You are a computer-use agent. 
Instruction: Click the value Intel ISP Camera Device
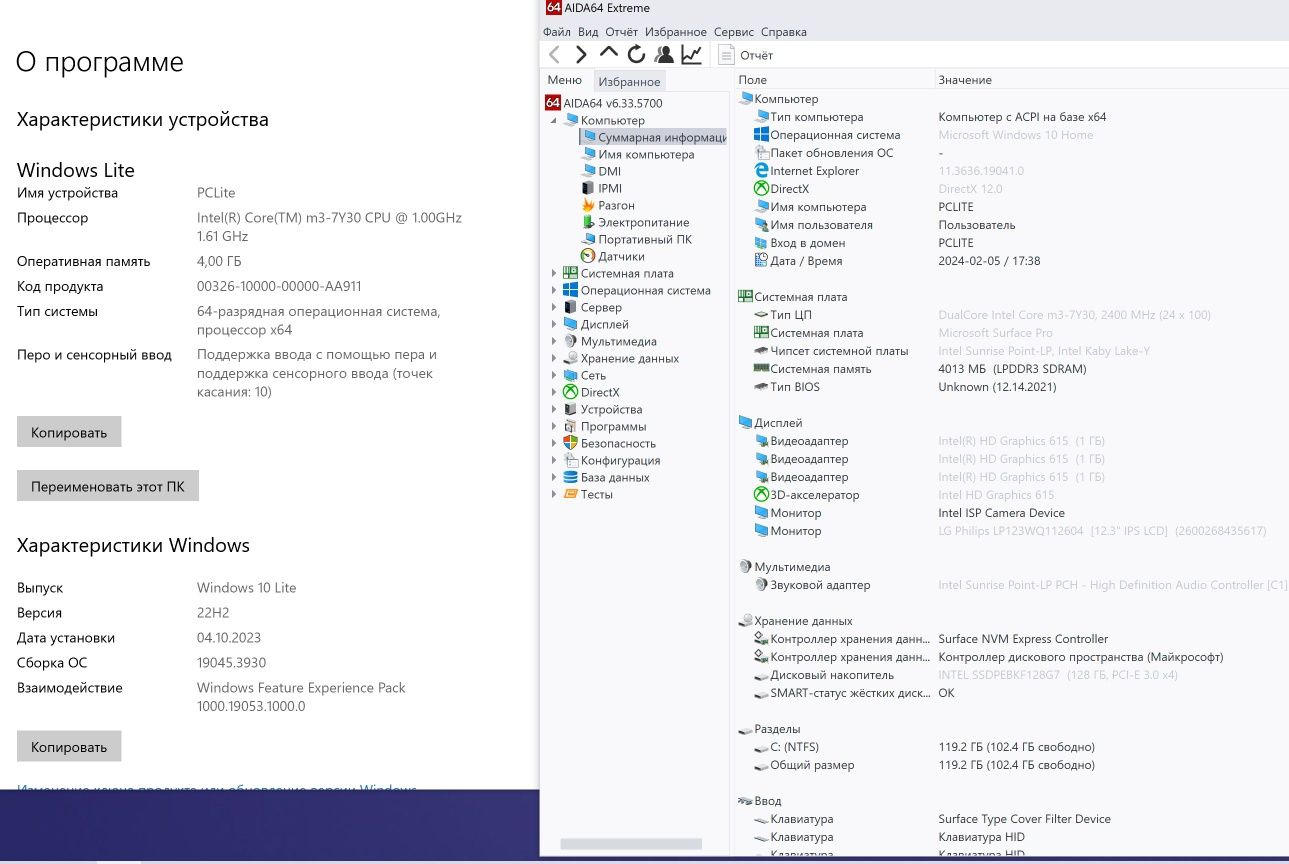tap(1001, 513)
